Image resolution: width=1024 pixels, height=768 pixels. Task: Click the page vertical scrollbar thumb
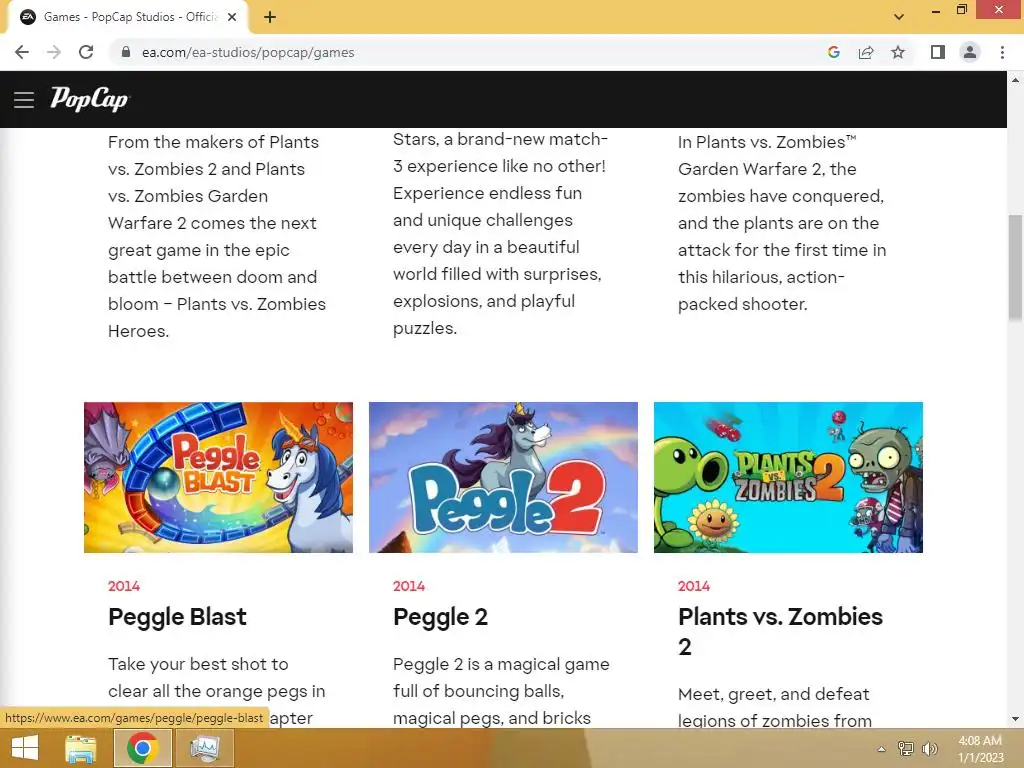pyautogui.click(x=1015, y=268)
